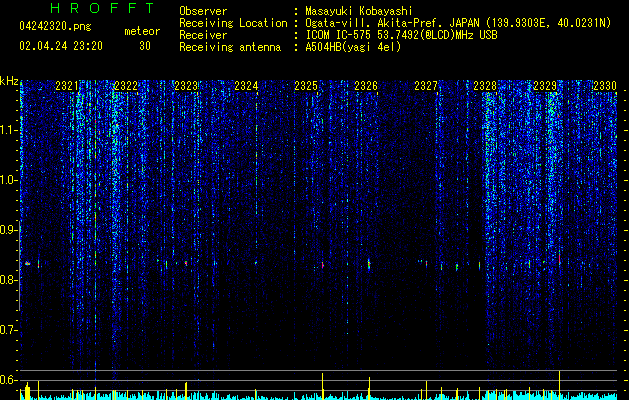Image resolution: width=629 pixels, height=400 pixels.
Task: Click the 2327 time marker
Action: [x=426, y=86]
